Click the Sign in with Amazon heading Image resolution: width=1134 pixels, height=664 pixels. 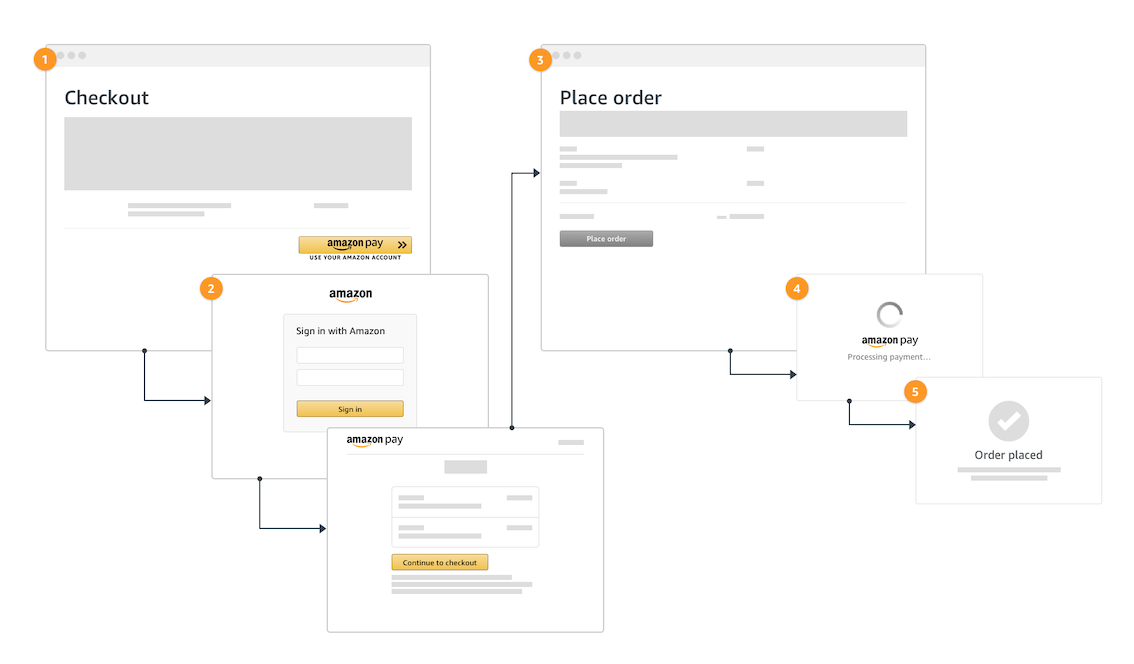[340, 330]
